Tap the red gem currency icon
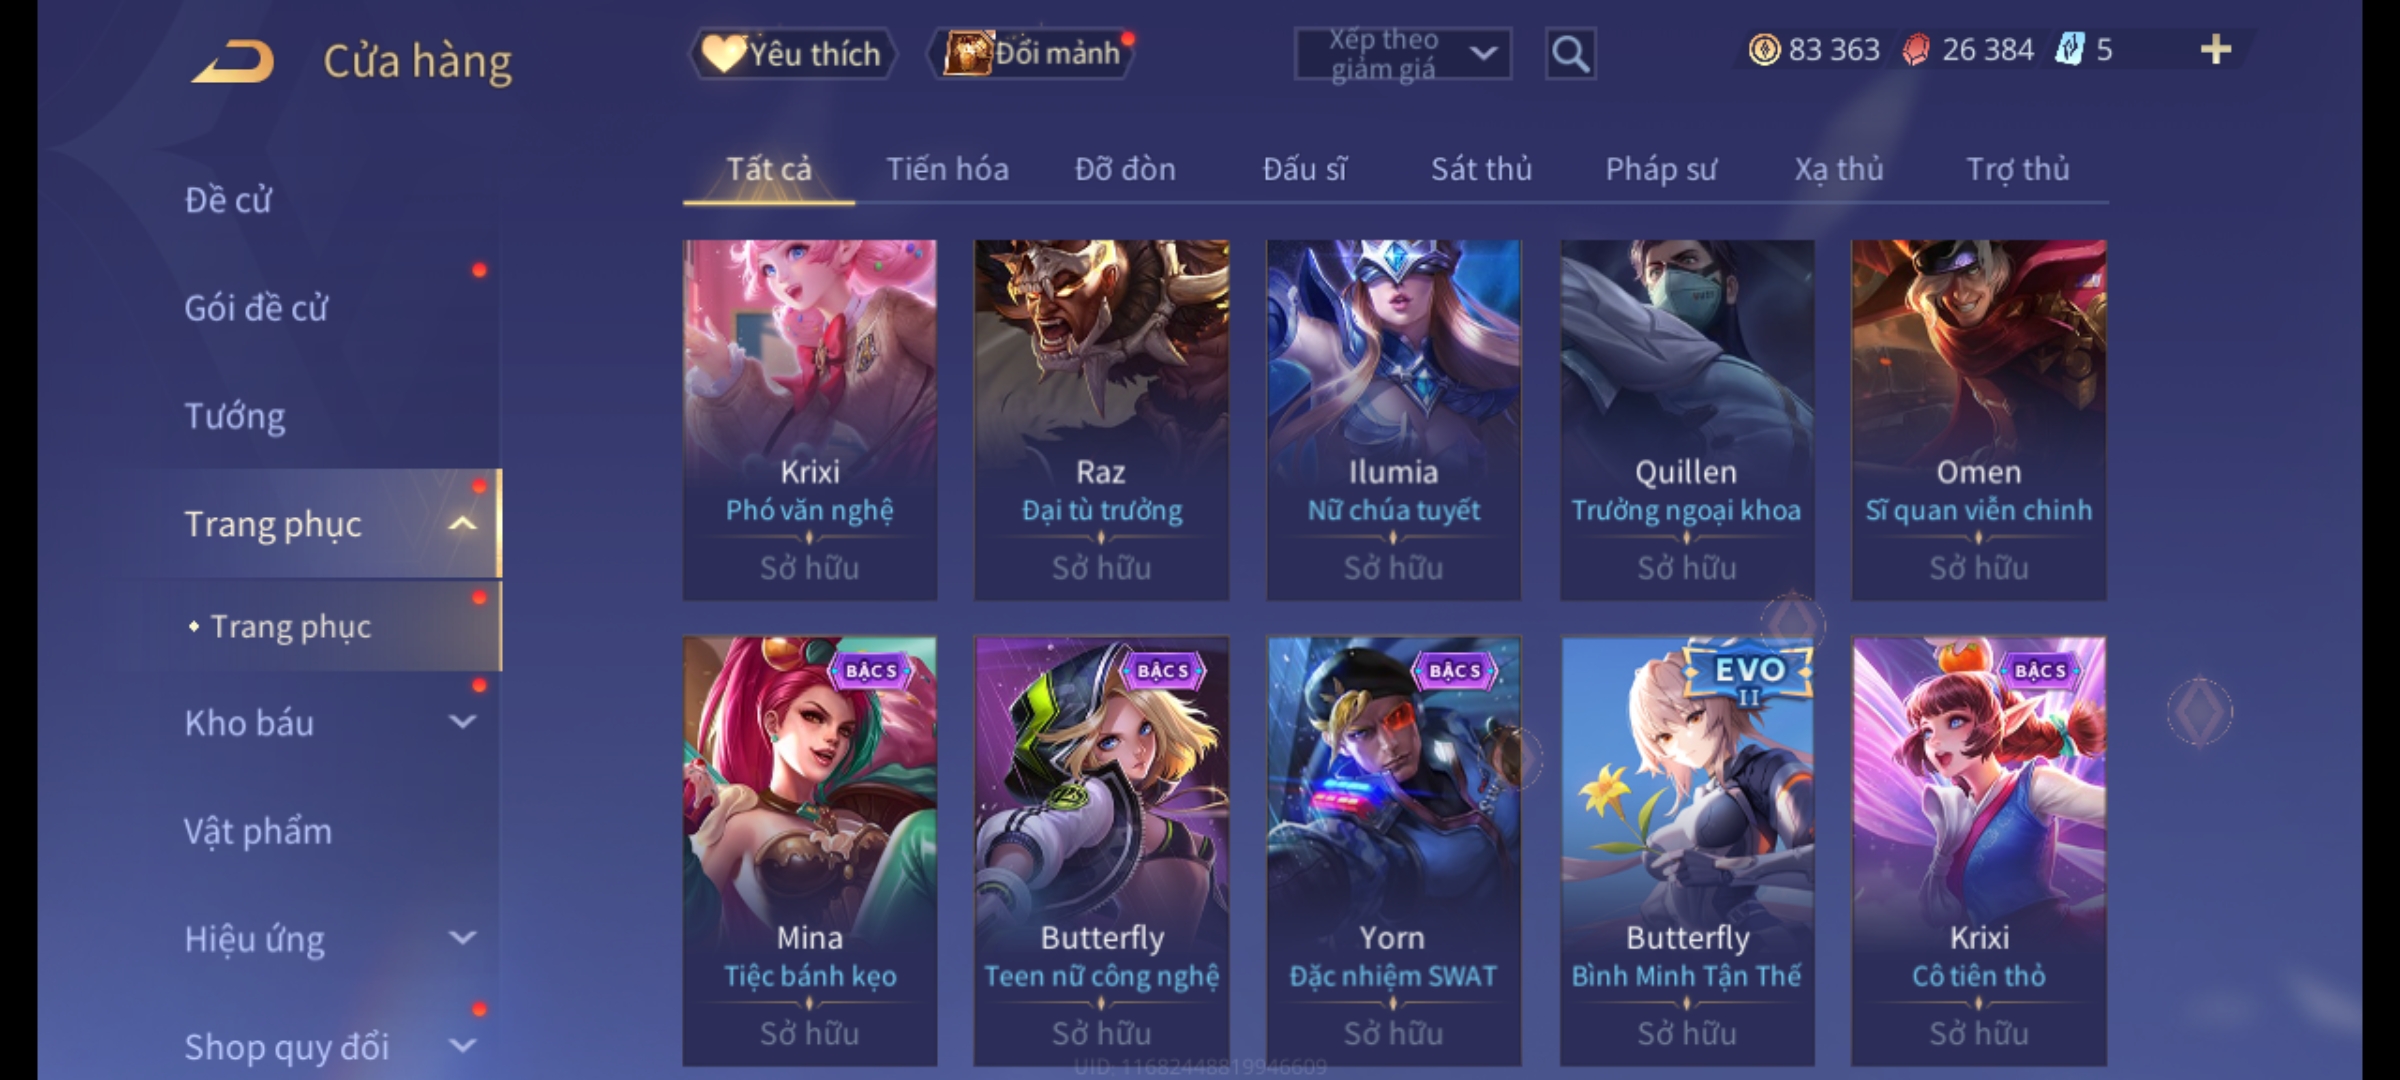The height and width of the screenshot is (1080, 2400). point(1916,49)
